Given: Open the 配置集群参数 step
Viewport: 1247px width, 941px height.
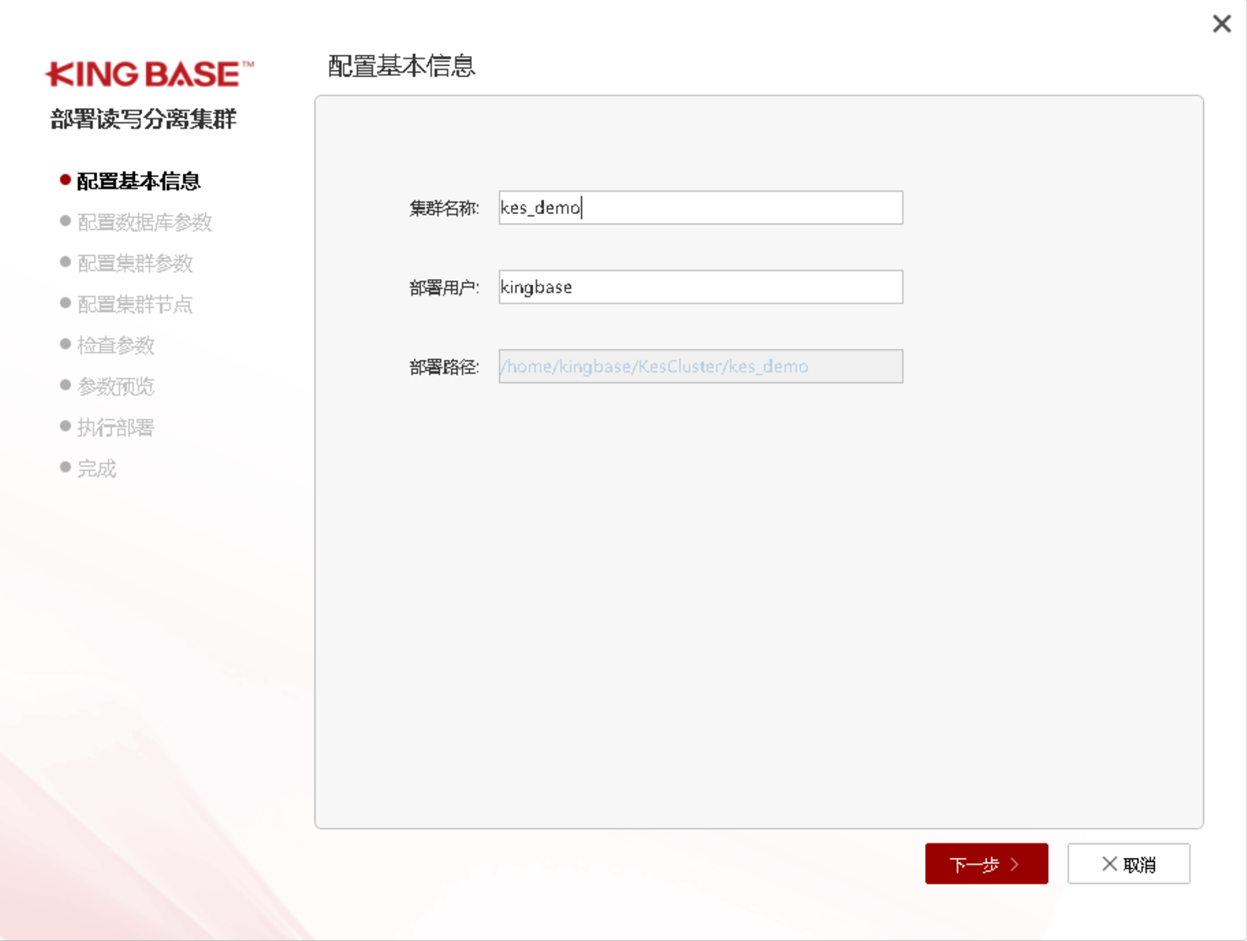Looking at the screenshot, I should click(x=134, y=263).
